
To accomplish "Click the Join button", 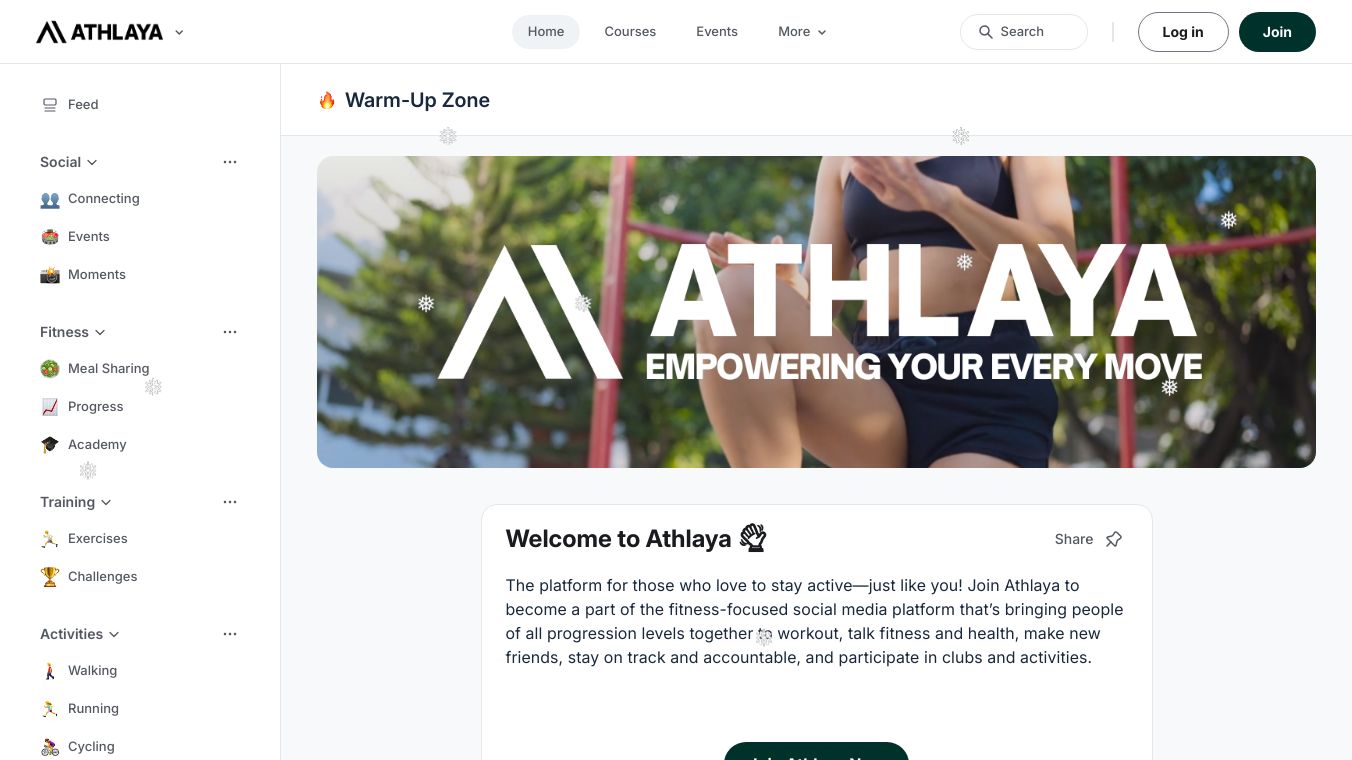I will point(1277,32).
